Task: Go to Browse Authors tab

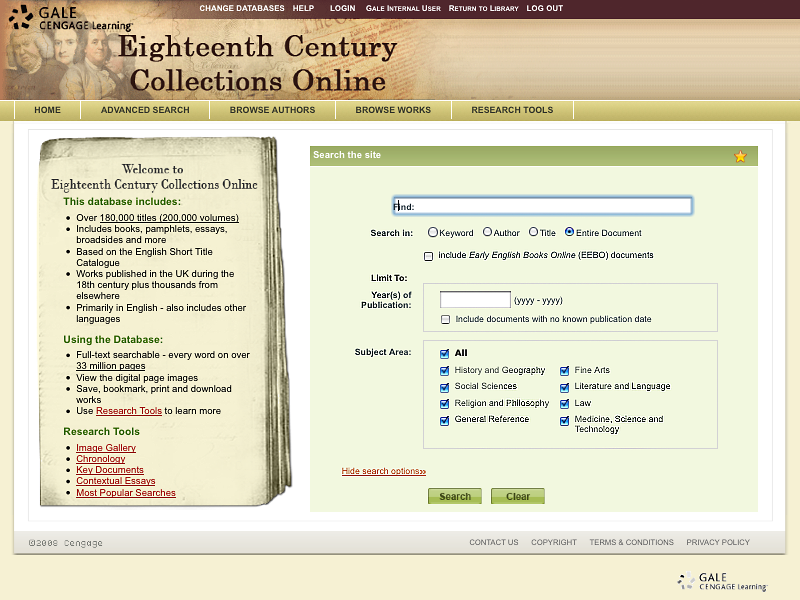Action: (x=272, y=110)
